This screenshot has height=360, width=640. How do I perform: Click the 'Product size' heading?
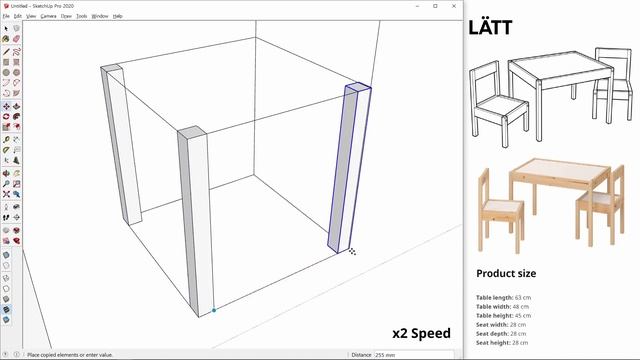(506, 273)
